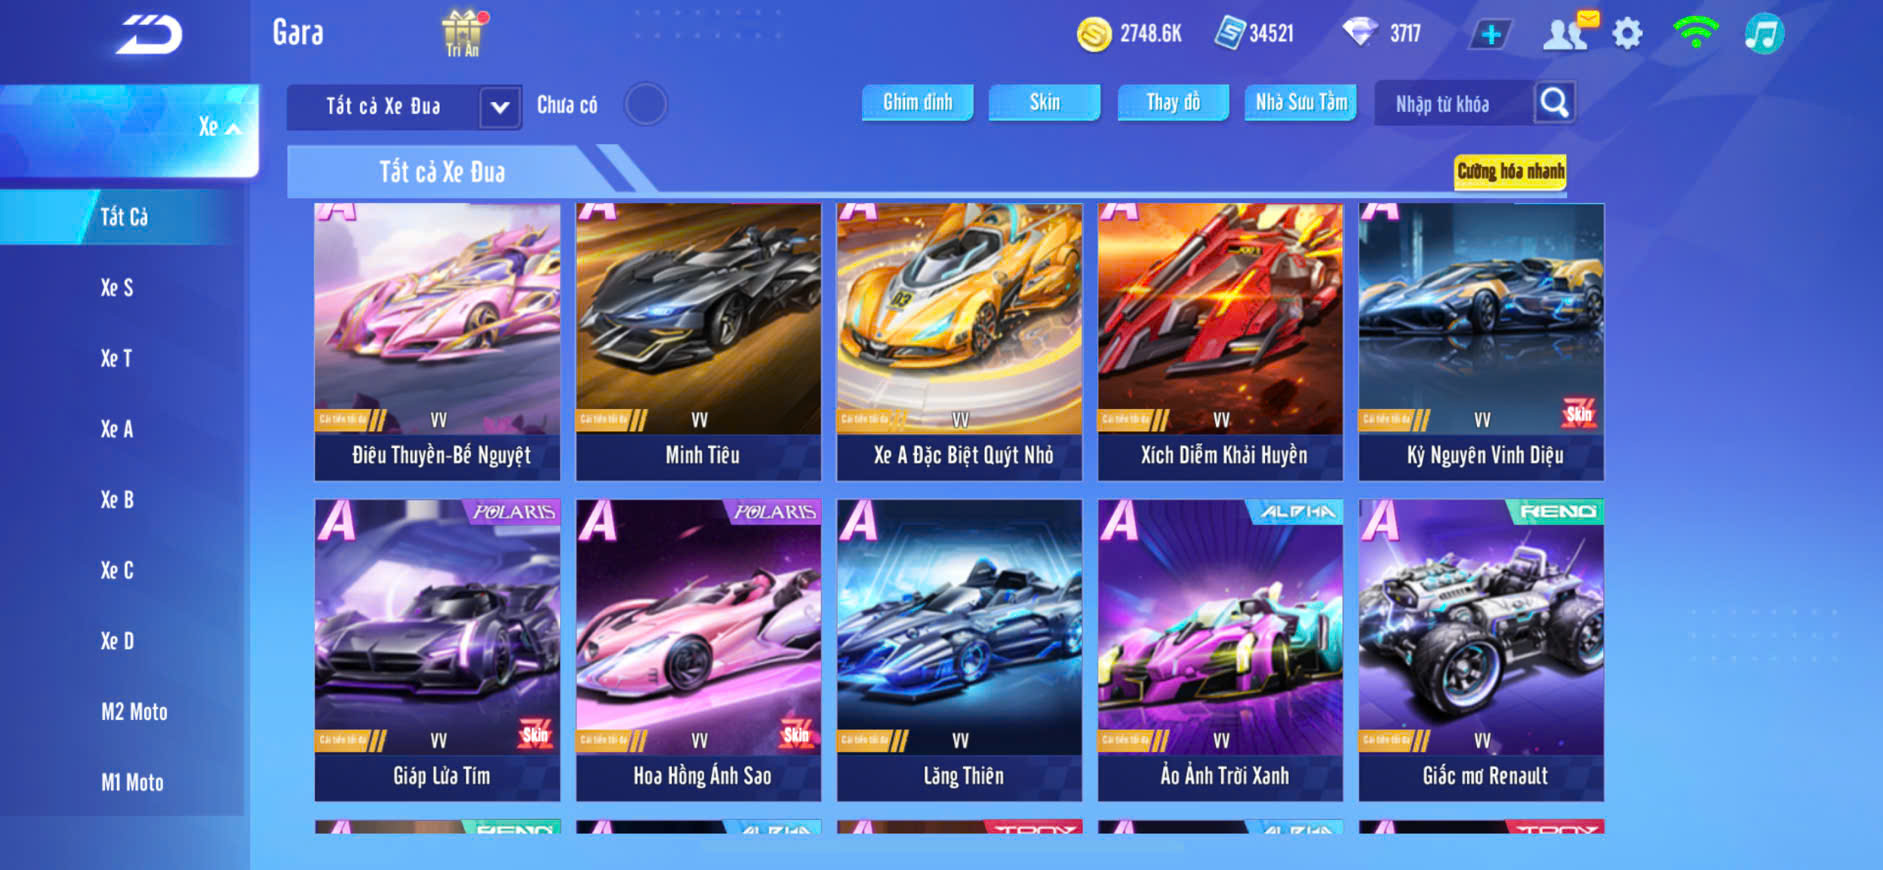
Task: Toggle the music note icon
Action: (1764, 34)
